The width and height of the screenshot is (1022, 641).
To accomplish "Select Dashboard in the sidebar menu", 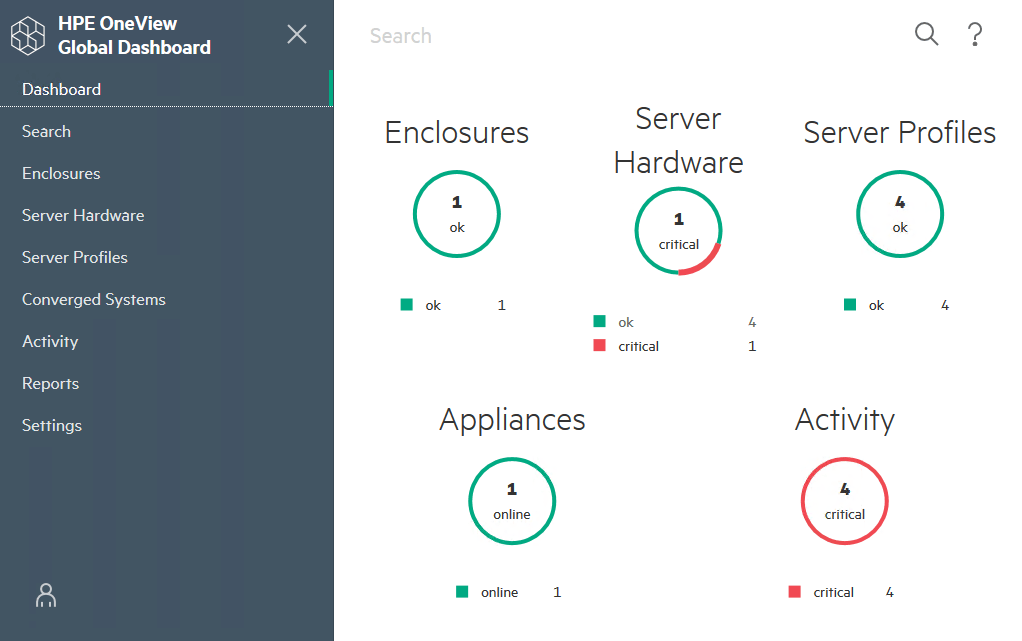I will pos(166,89).
